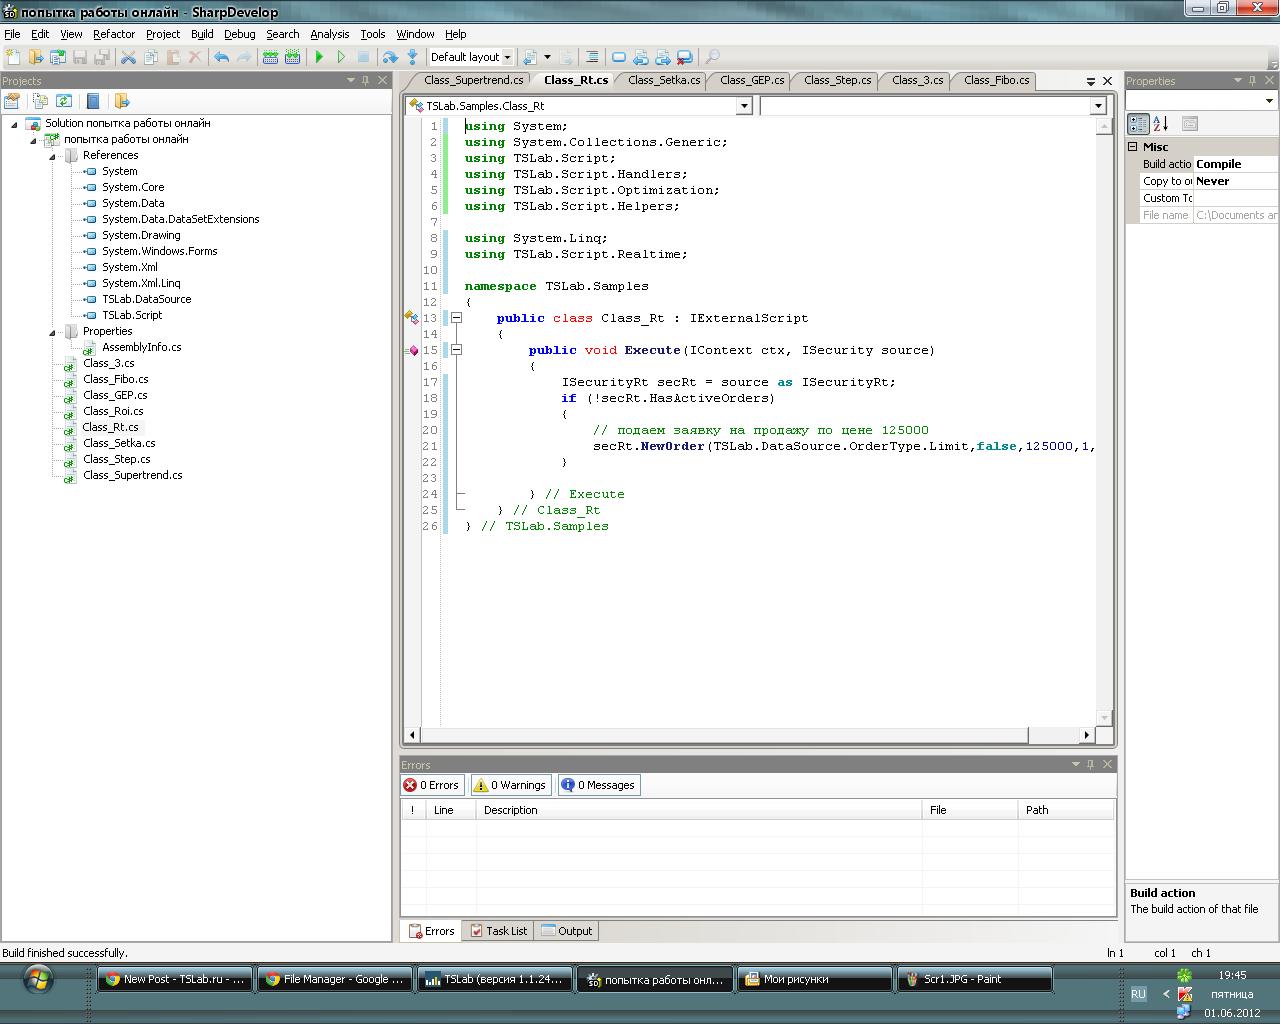1280x1024 pixels.
Task: Sort properties alphabetically with A-Z icon
Action: click(1161, 124)
